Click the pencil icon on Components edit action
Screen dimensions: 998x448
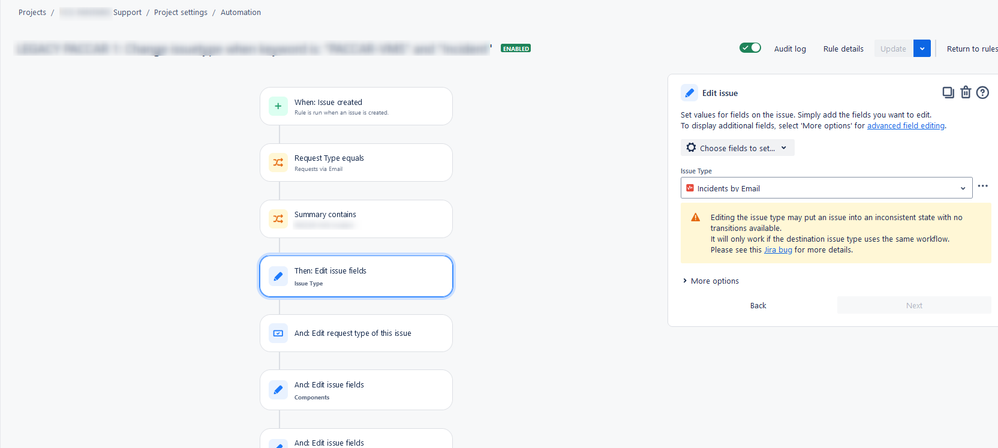click(x=278, y=390)
